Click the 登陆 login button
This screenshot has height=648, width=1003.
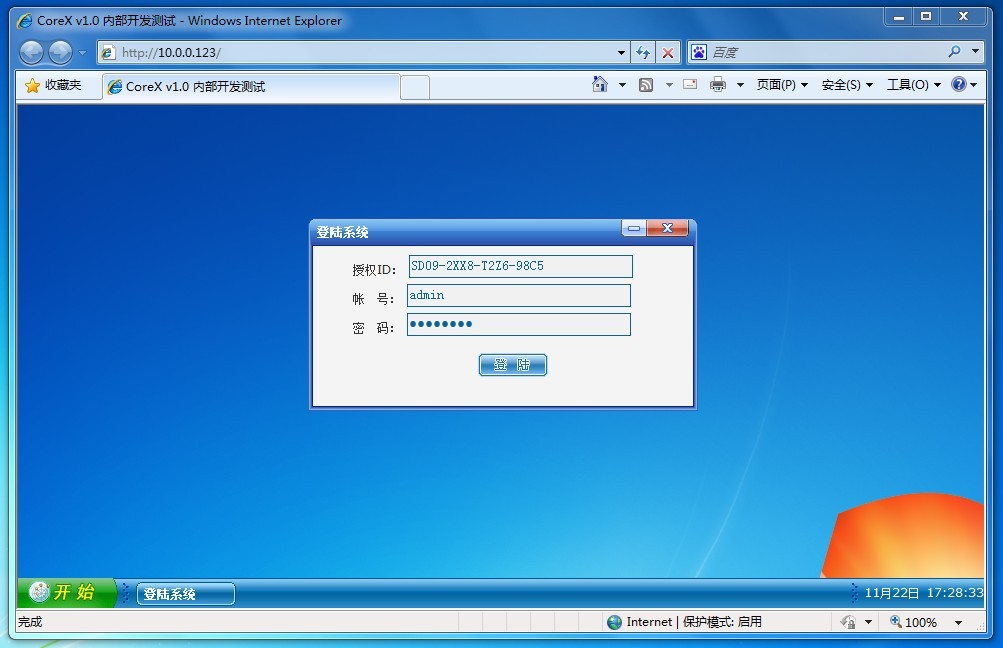[x=512, y=365]
